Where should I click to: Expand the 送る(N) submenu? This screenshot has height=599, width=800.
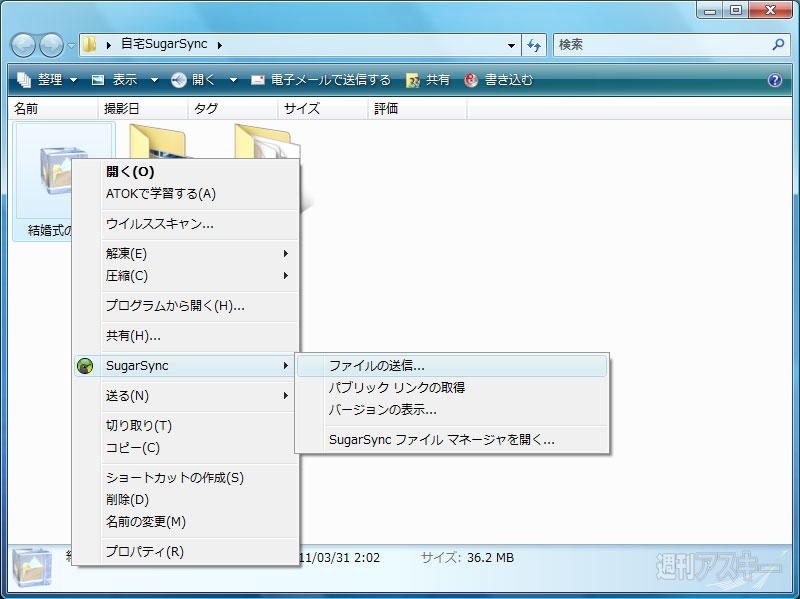coord(186,396)
